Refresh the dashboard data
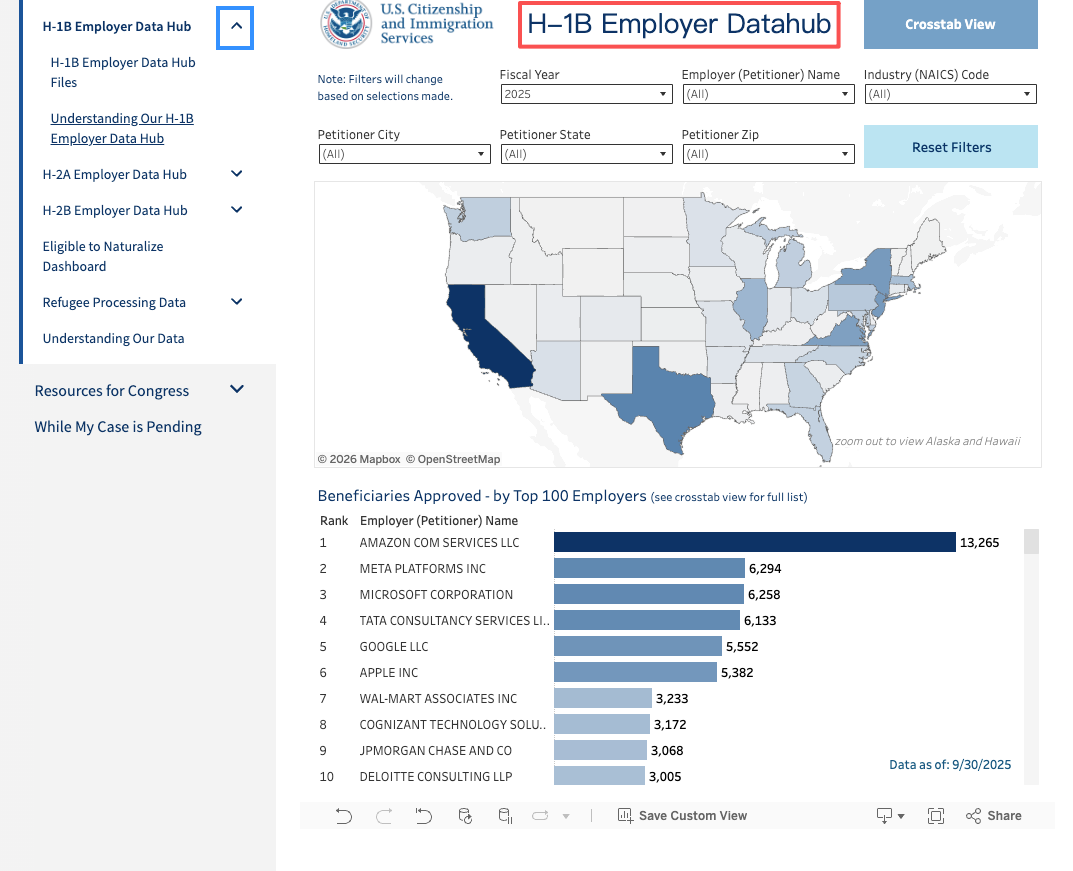 point(464,815)
